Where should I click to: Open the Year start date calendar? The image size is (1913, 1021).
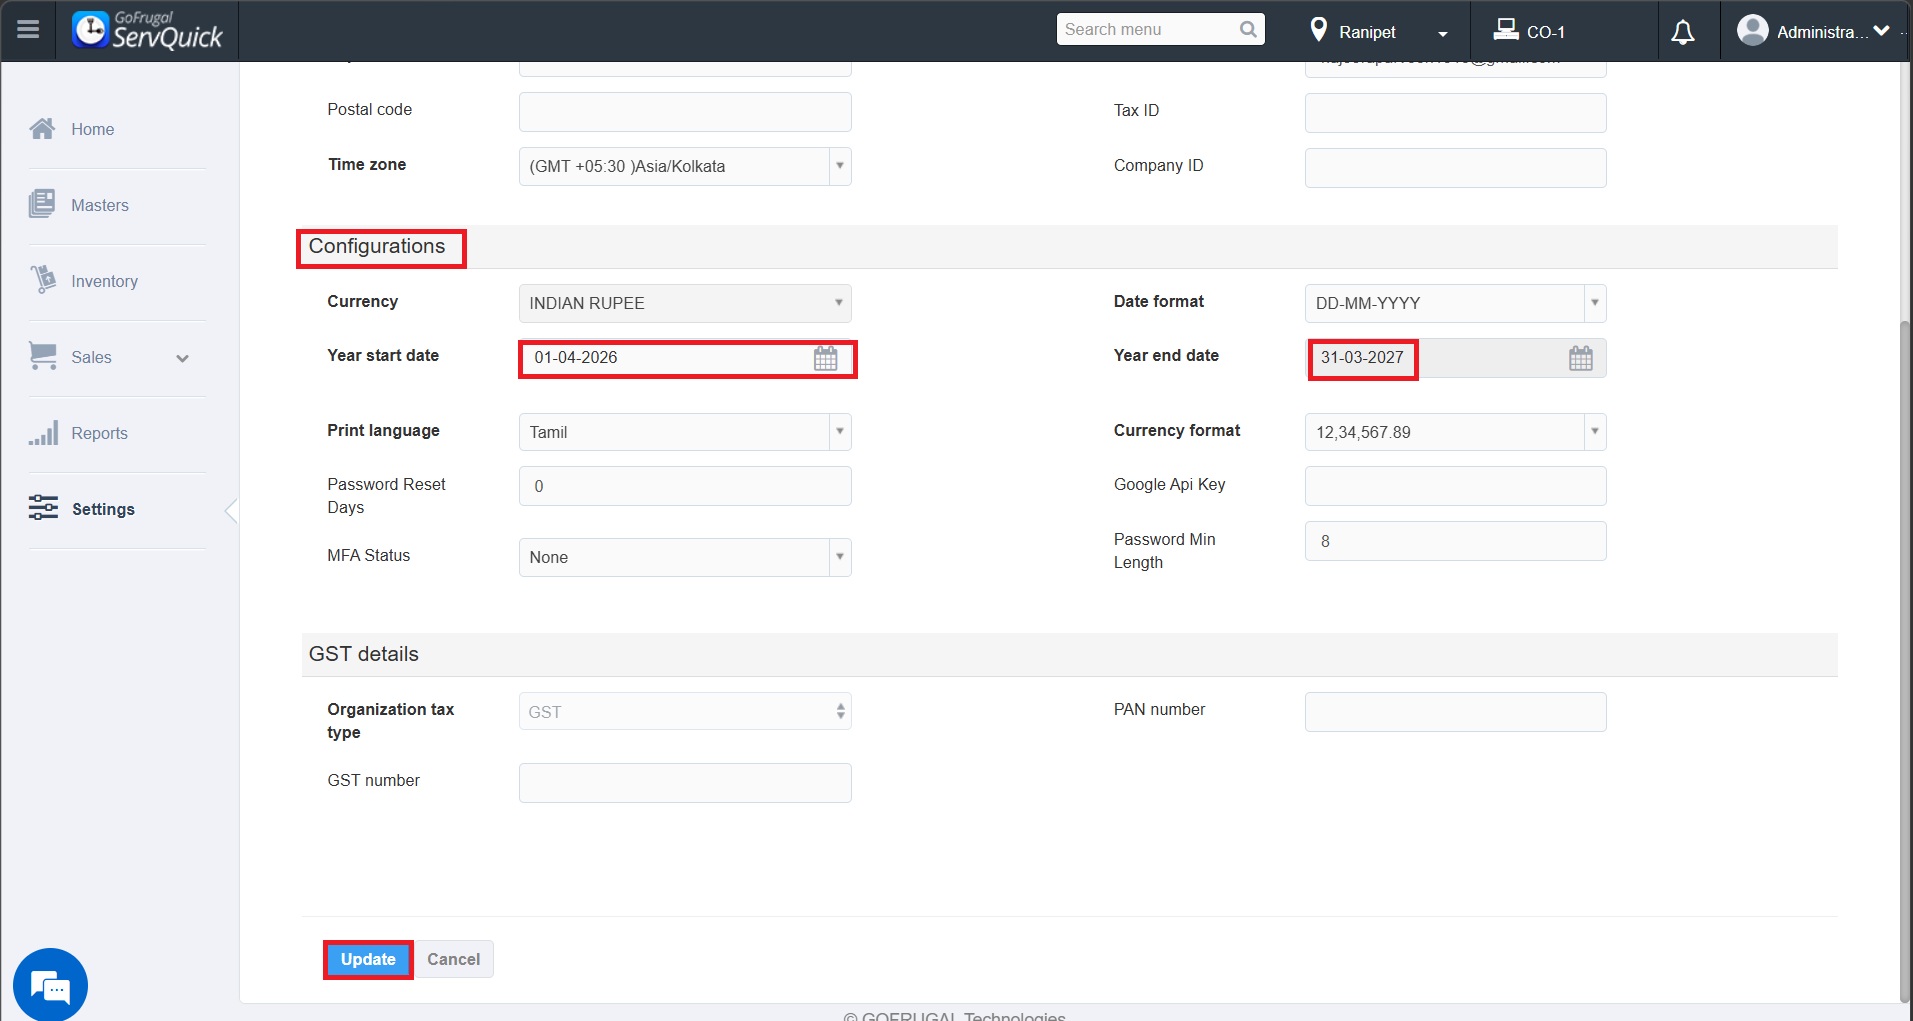825,359
